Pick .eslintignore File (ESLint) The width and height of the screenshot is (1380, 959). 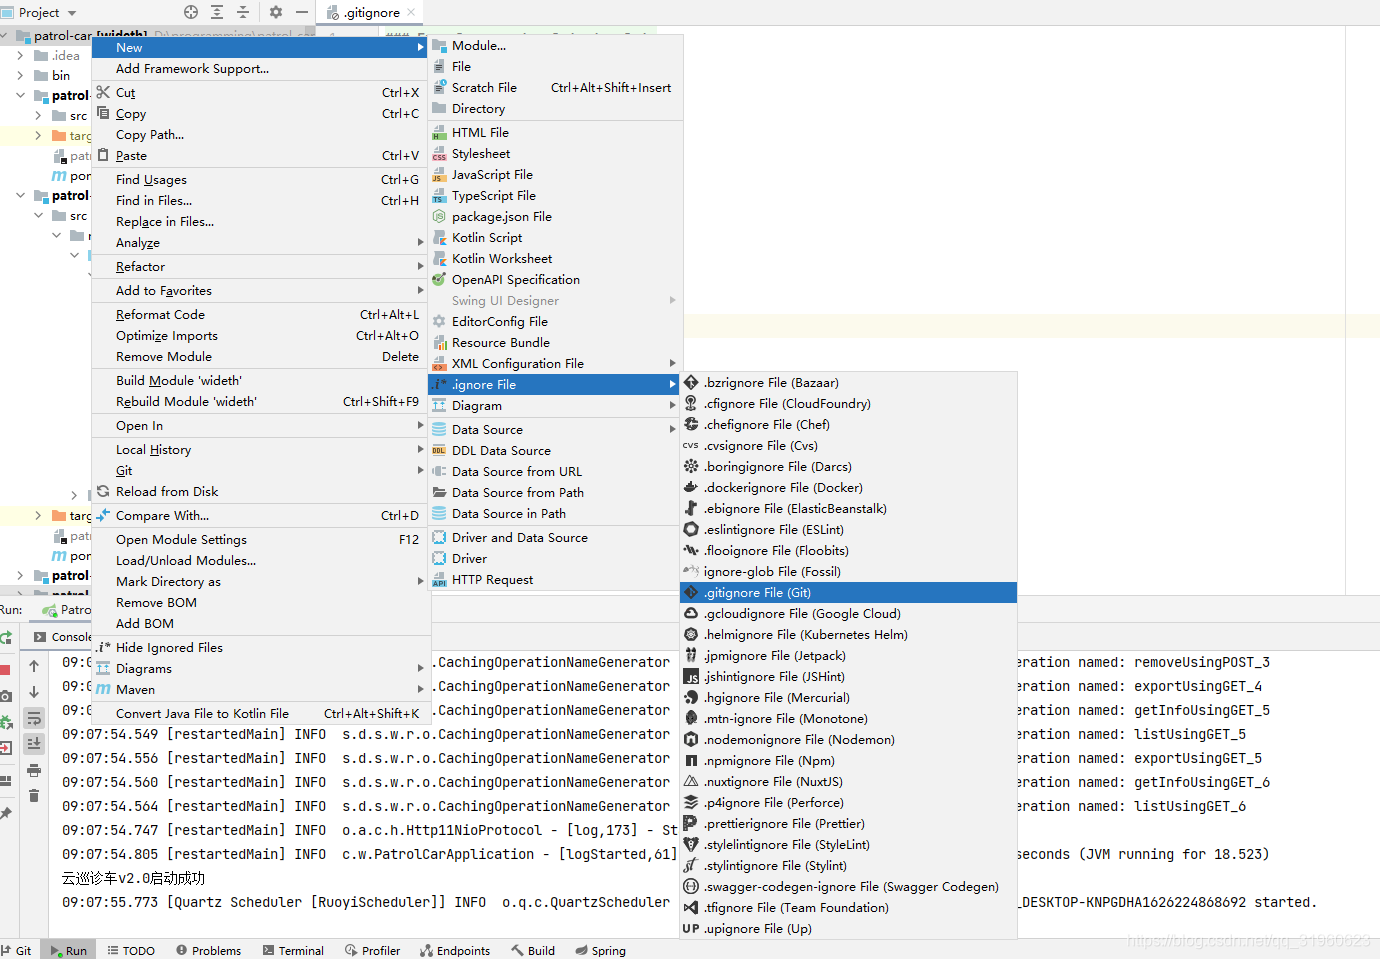848,530
